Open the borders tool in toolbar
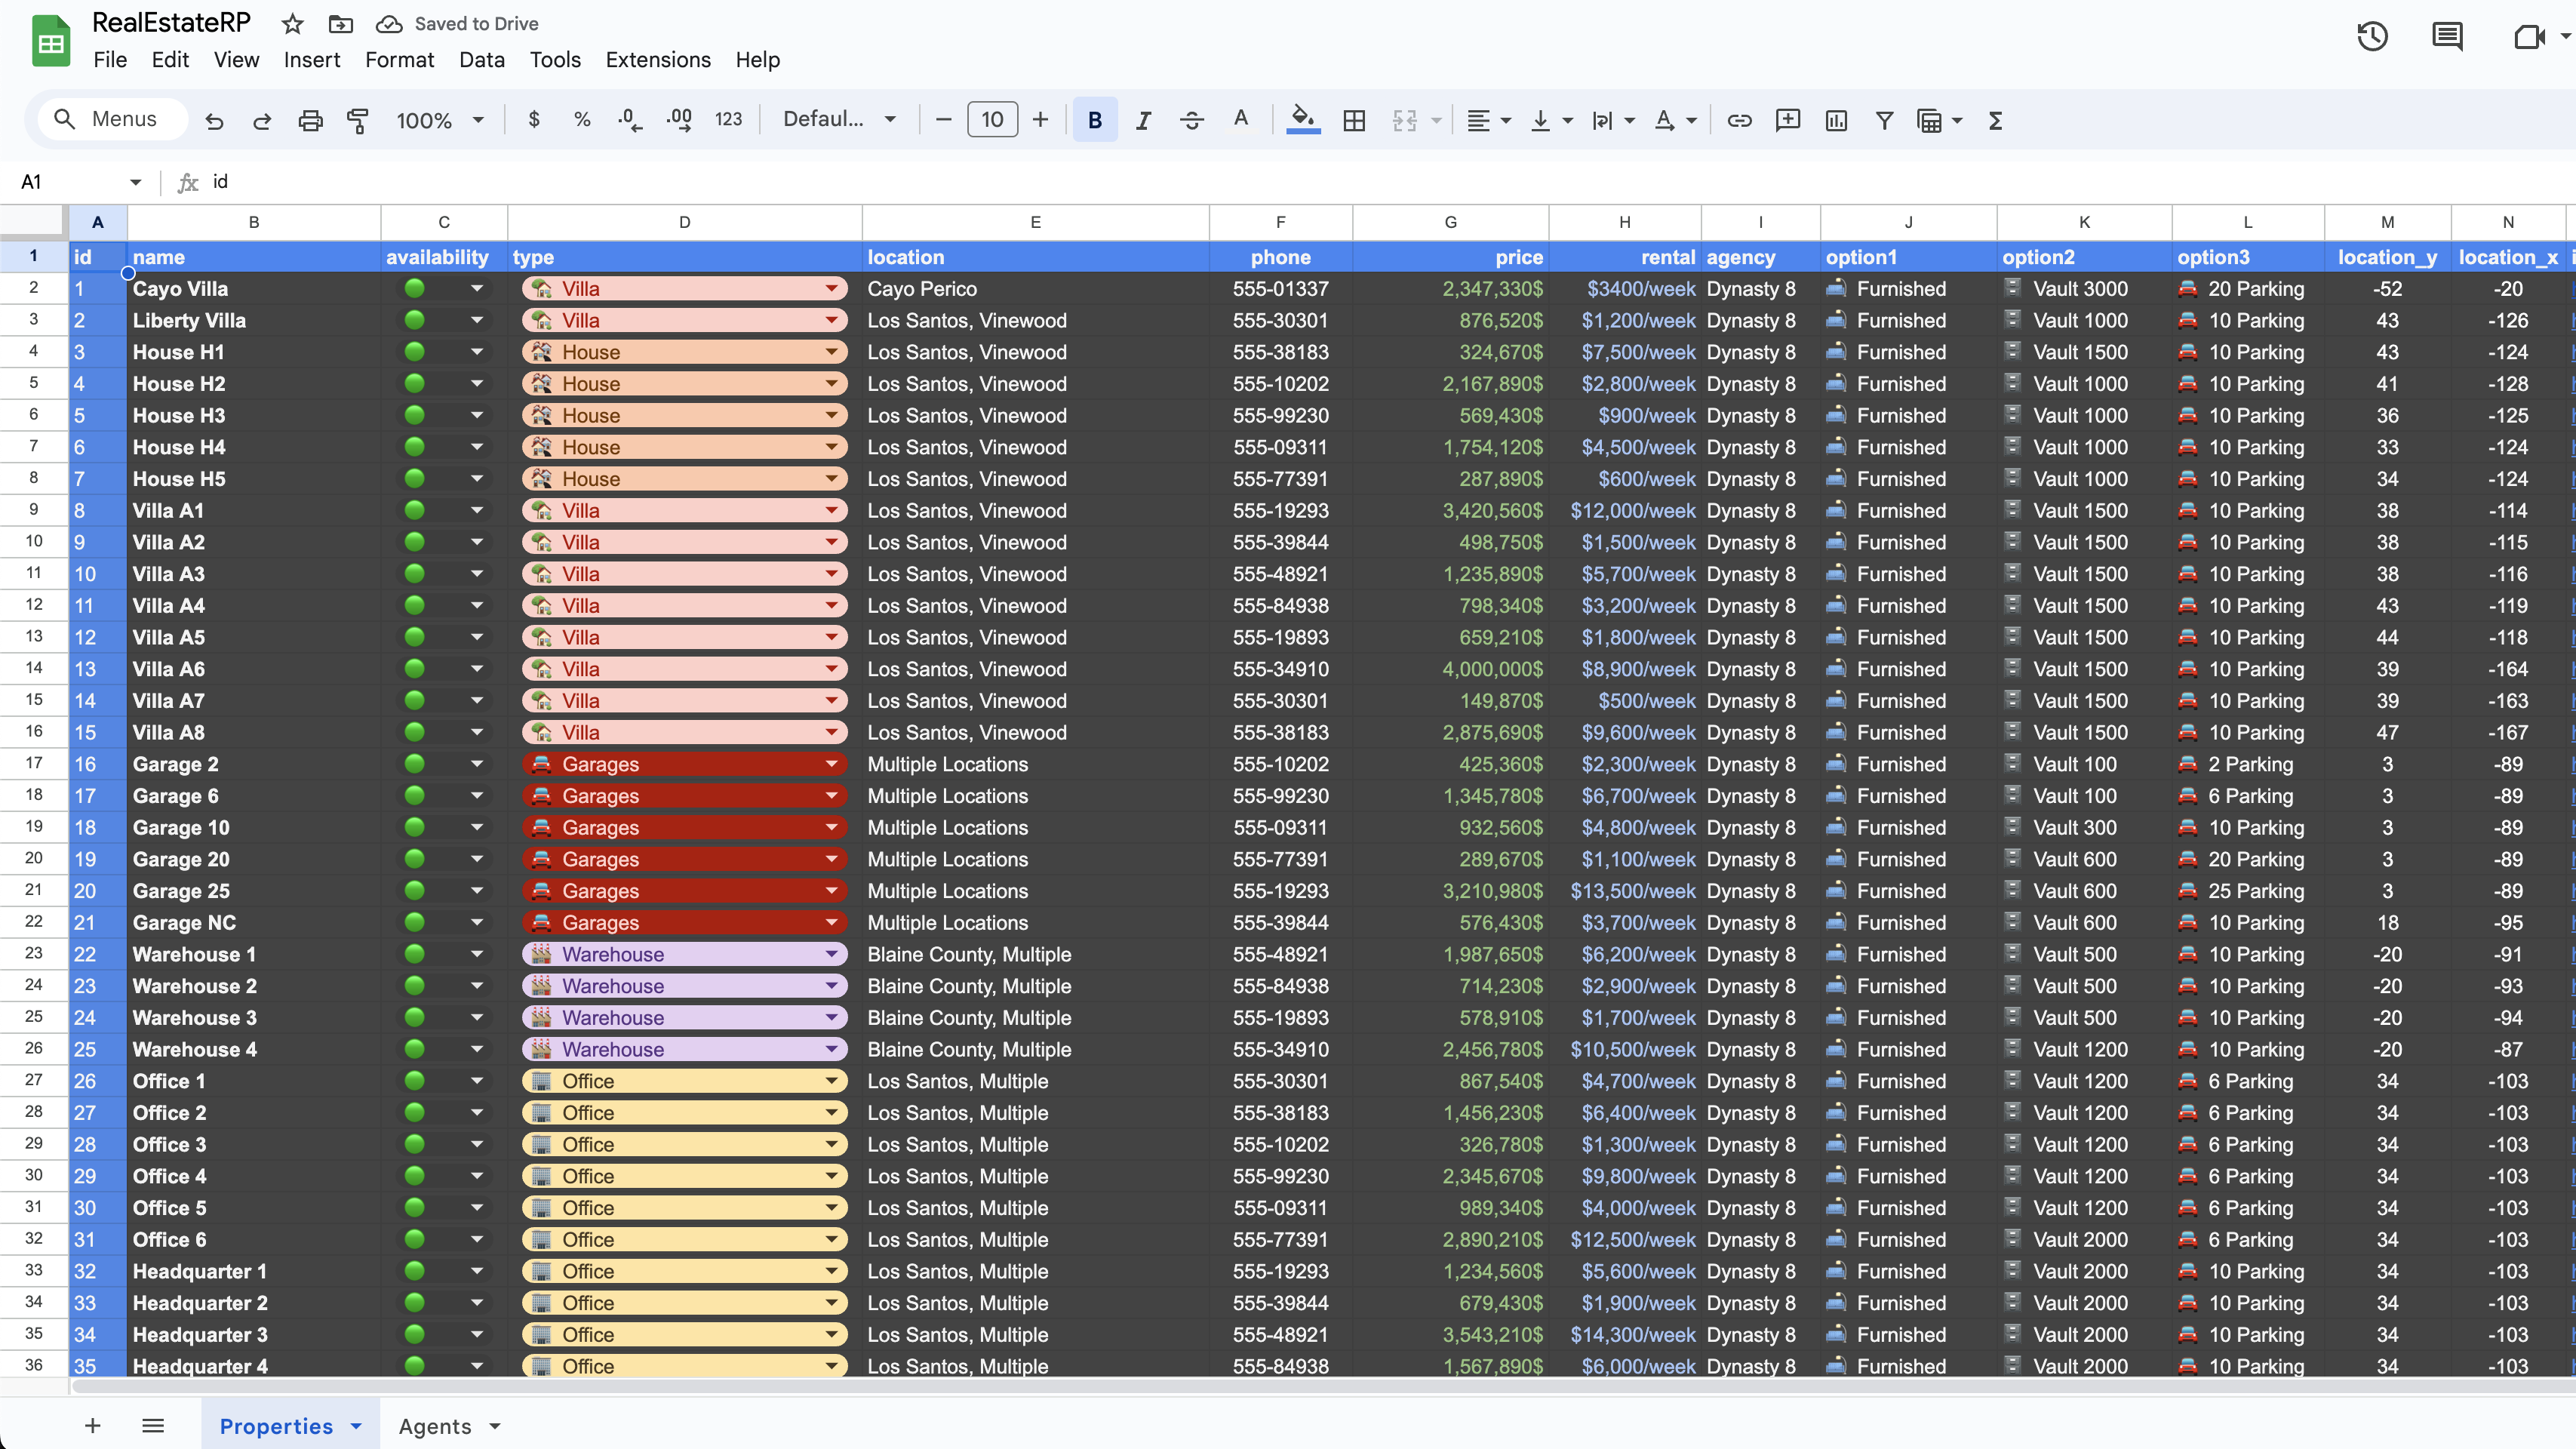The height and width of the screenshot is (1449, 2576). 1354,120
